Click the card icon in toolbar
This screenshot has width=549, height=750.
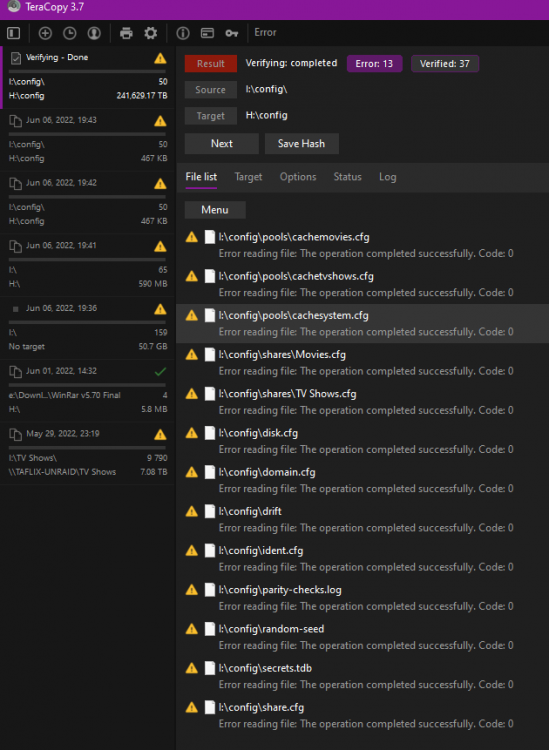pyautogui.click(x=207, y=33)
